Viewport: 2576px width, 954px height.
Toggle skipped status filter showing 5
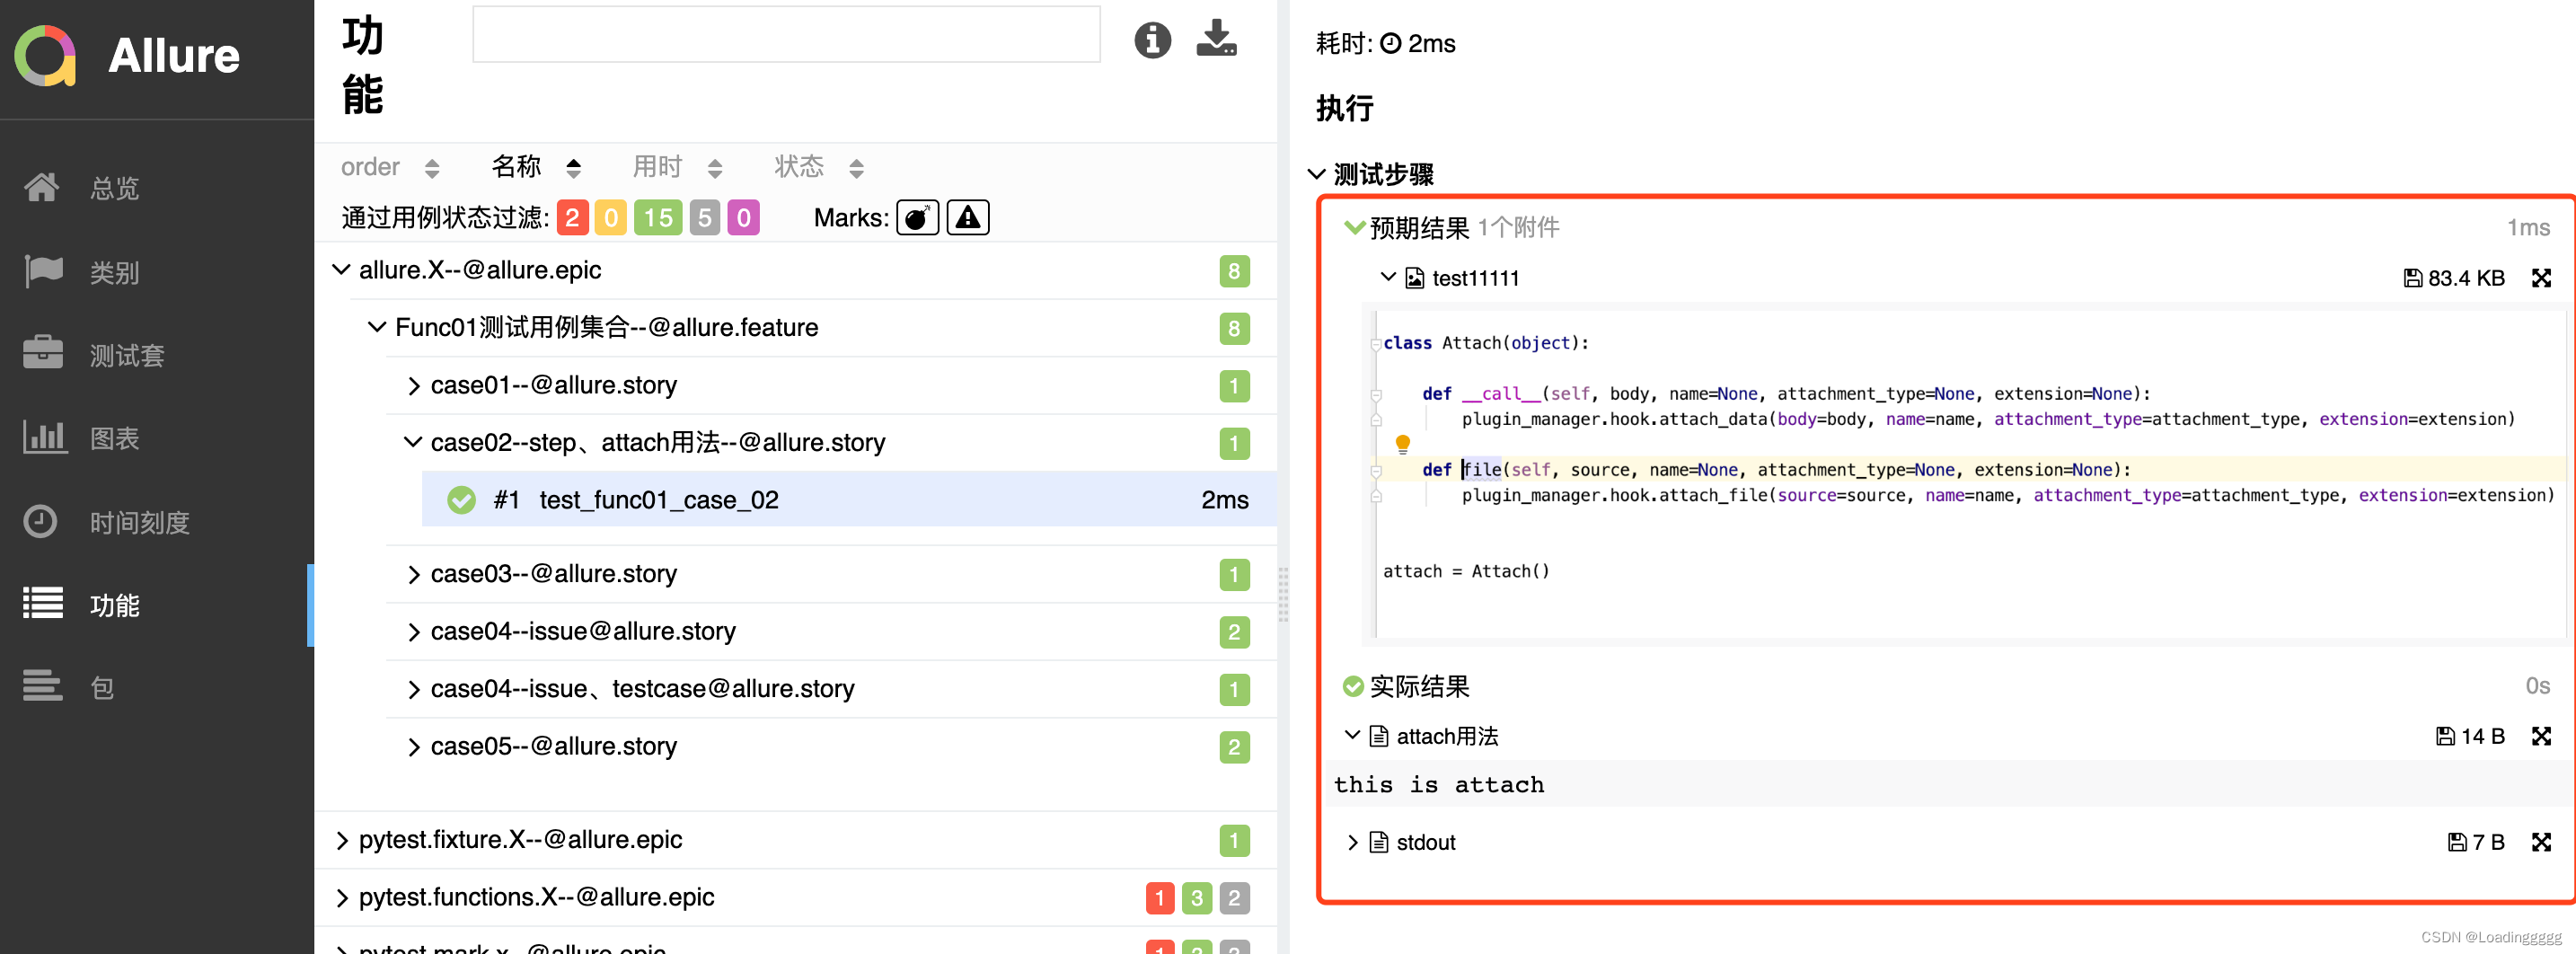[704, 217]
